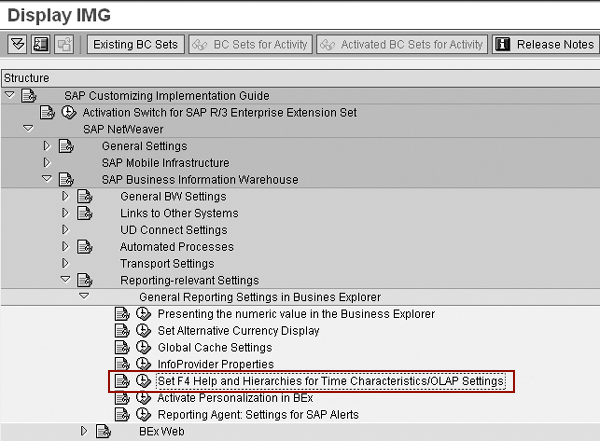Select 'Reporting Agent: Settings for SAP Alerts' text

(x=258, y=415)
